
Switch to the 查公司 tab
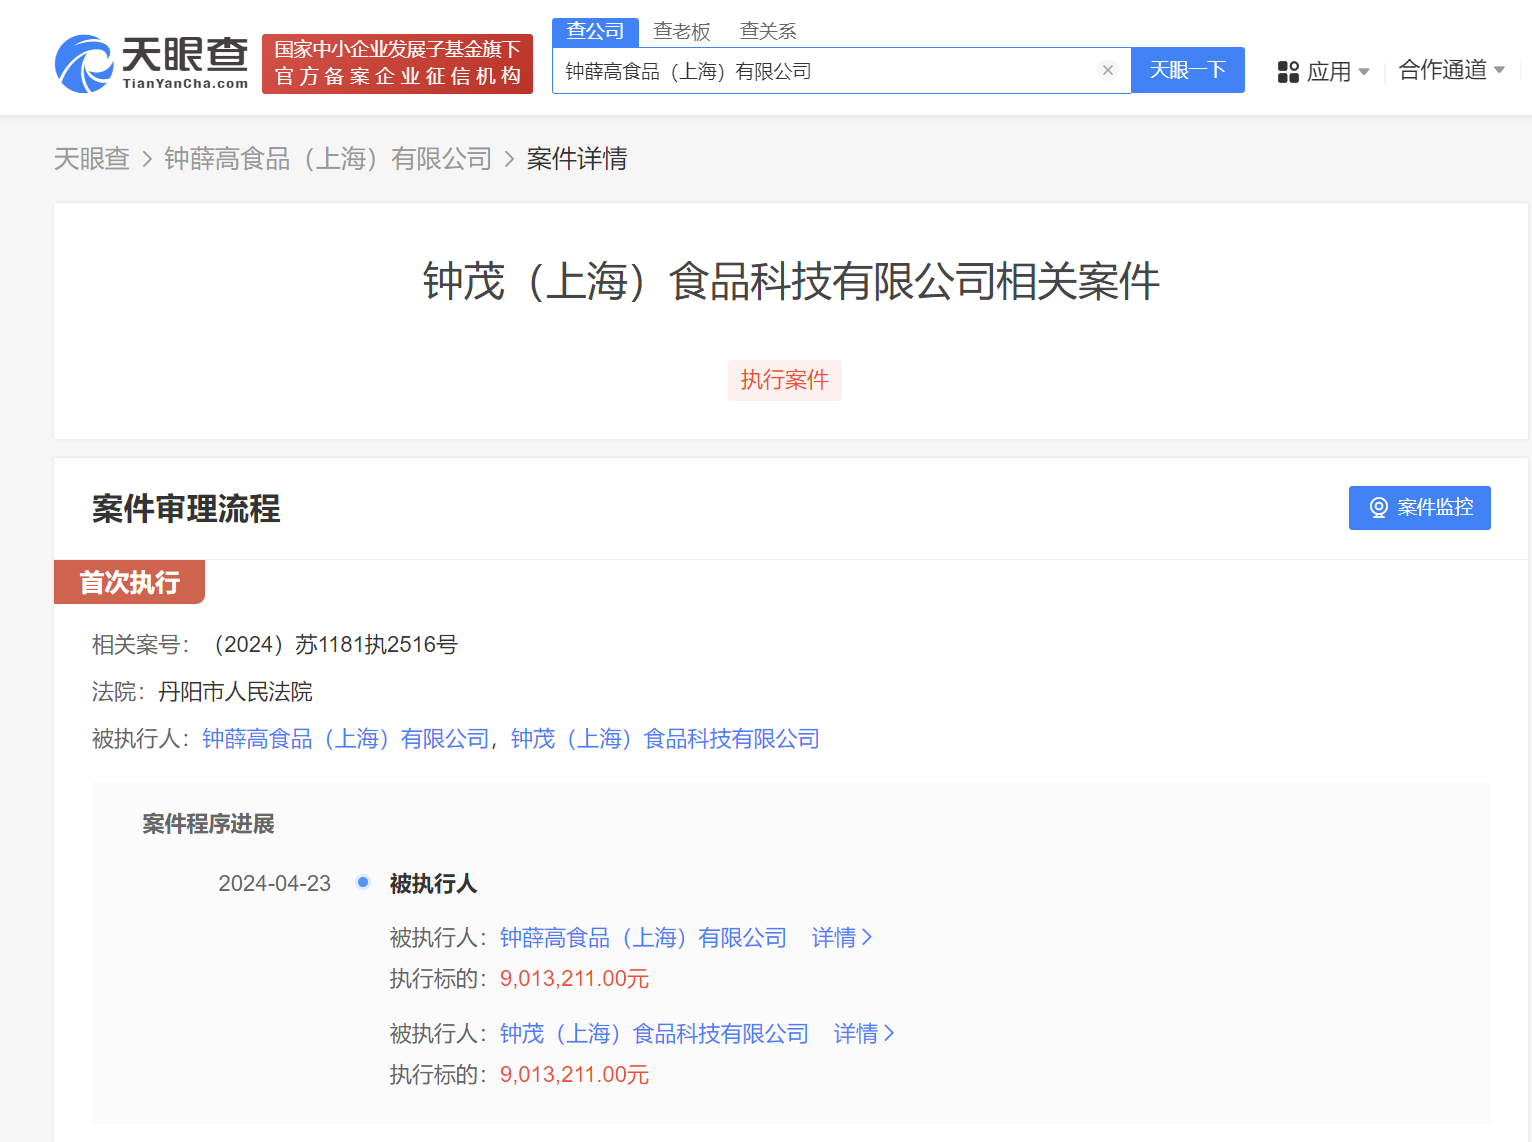(595, 32)
